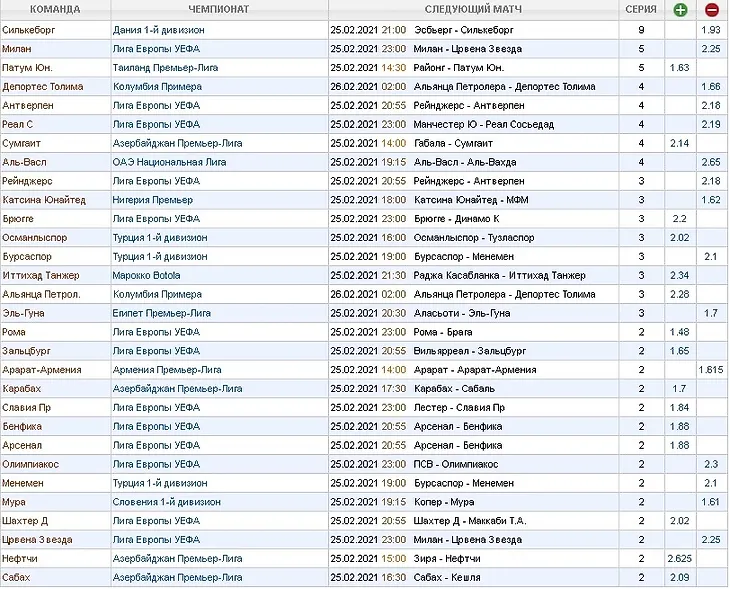730x589 pixels.
Task: Select team Силькеборг
Action: pos(28,30)
